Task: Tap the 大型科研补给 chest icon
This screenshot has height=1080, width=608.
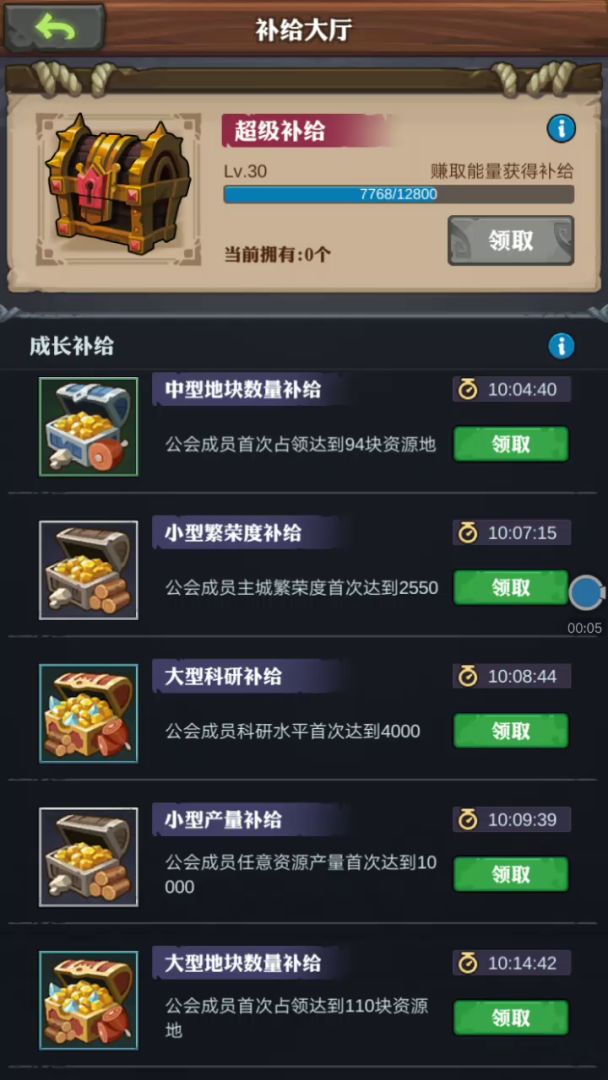Action: pyautogui.click(x=88, y=713)
